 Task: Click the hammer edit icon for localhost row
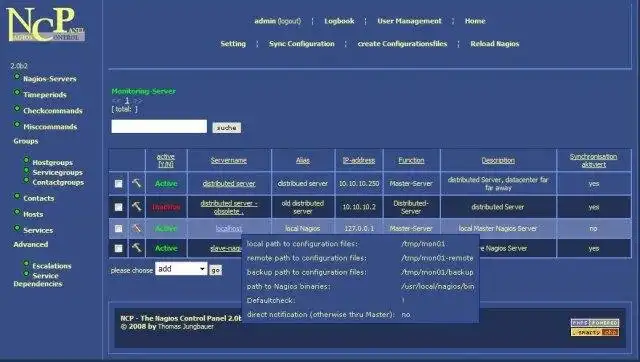[x=136, y=228]
